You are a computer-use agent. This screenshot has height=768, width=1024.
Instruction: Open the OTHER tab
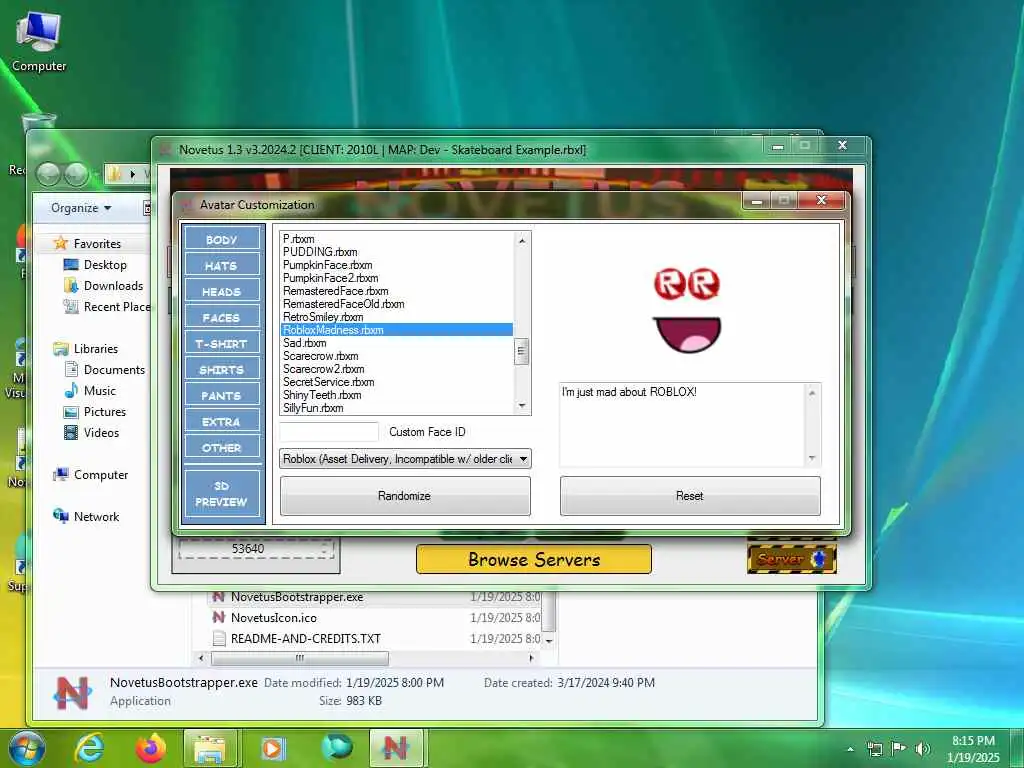(222, 448)
